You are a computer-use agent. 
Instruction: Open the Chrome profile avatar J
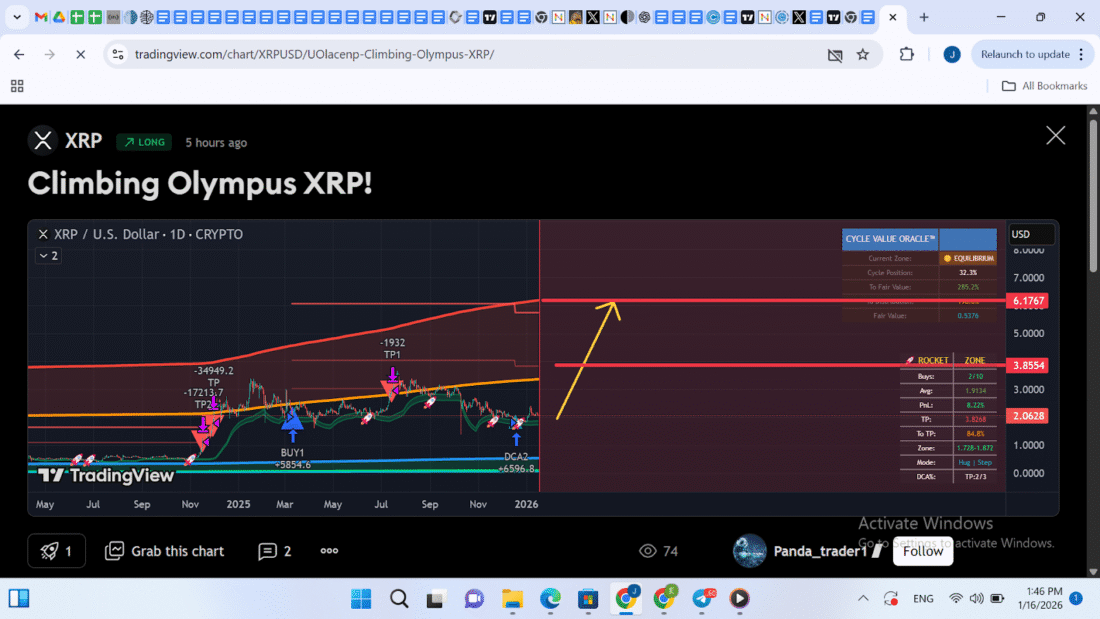click(x=952, y=54)
